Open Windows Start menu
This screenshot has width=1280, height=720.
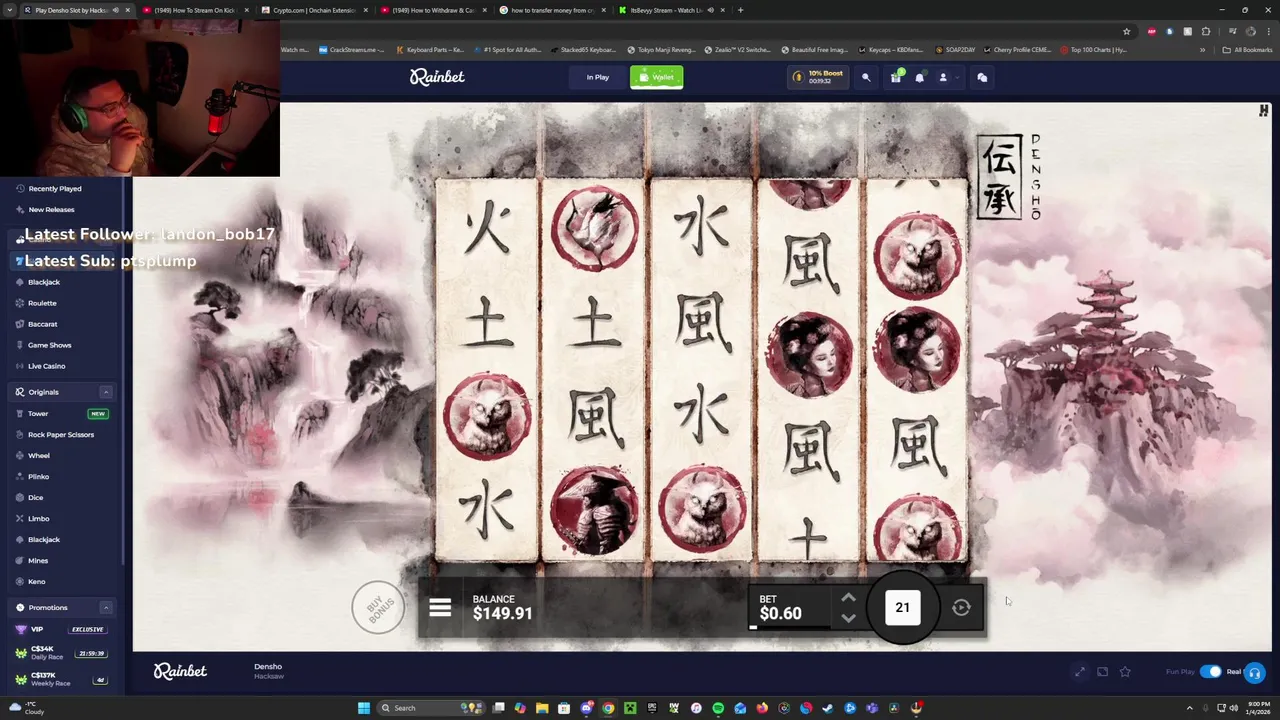pyautogui.click(x=364, y=708)
